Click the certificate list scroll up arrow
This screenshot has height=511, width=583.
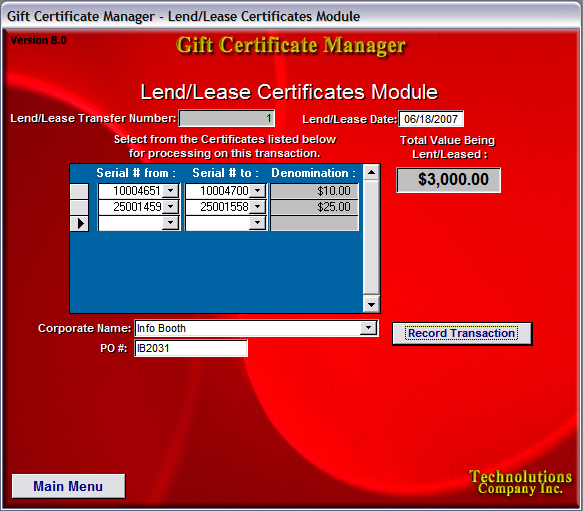(371, 172)
